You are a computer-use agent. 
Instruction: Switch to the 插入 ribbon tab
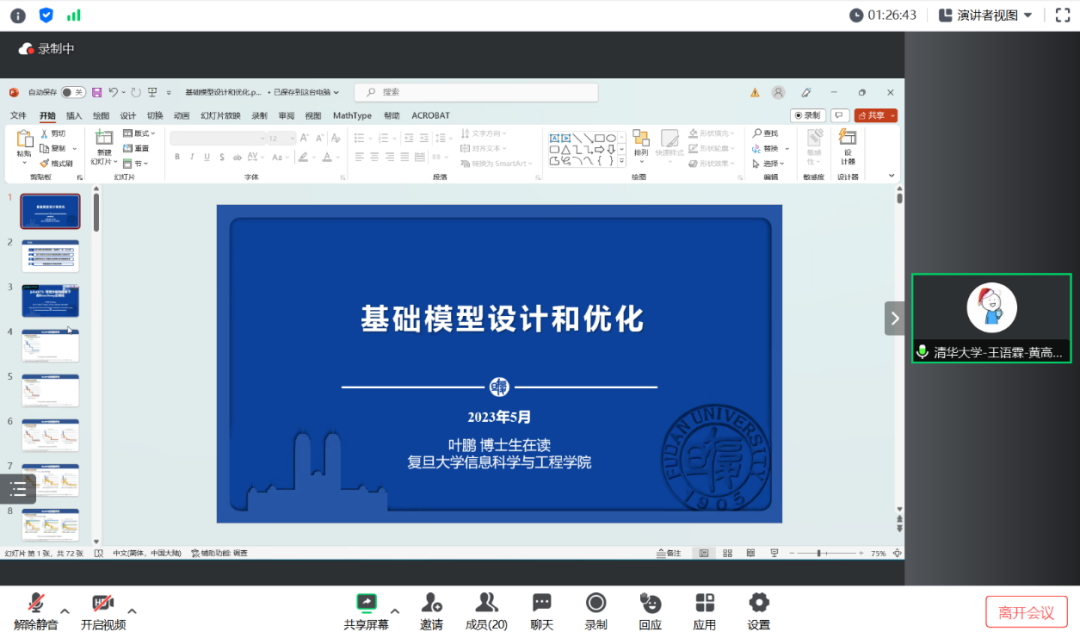[74, 116]
